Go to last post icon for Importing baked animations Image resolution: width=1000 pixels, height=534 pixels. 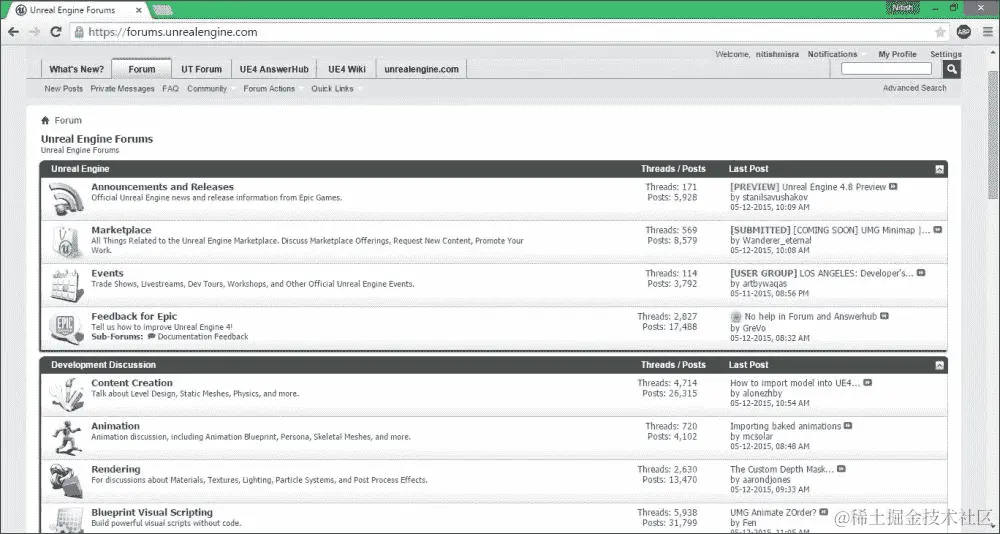[848, 426]
